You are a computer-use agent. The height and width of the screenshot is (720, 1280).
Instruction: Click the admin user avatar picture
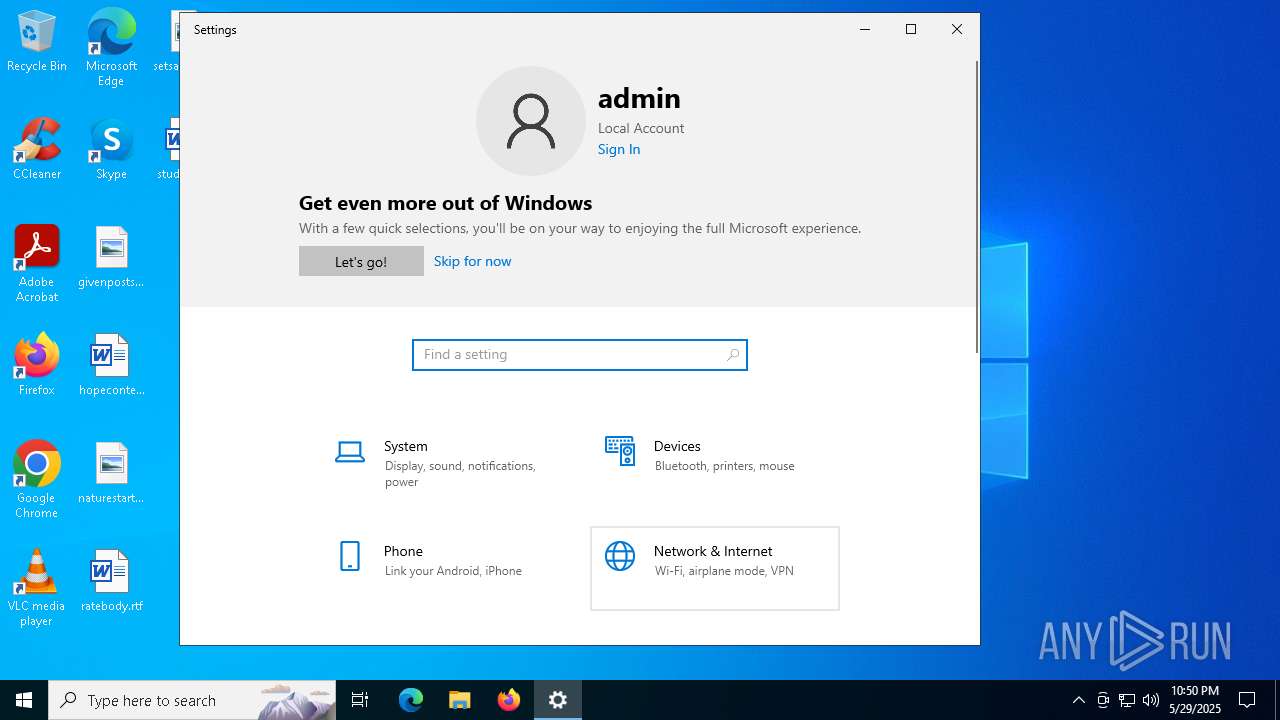click(x=531, y=121)
